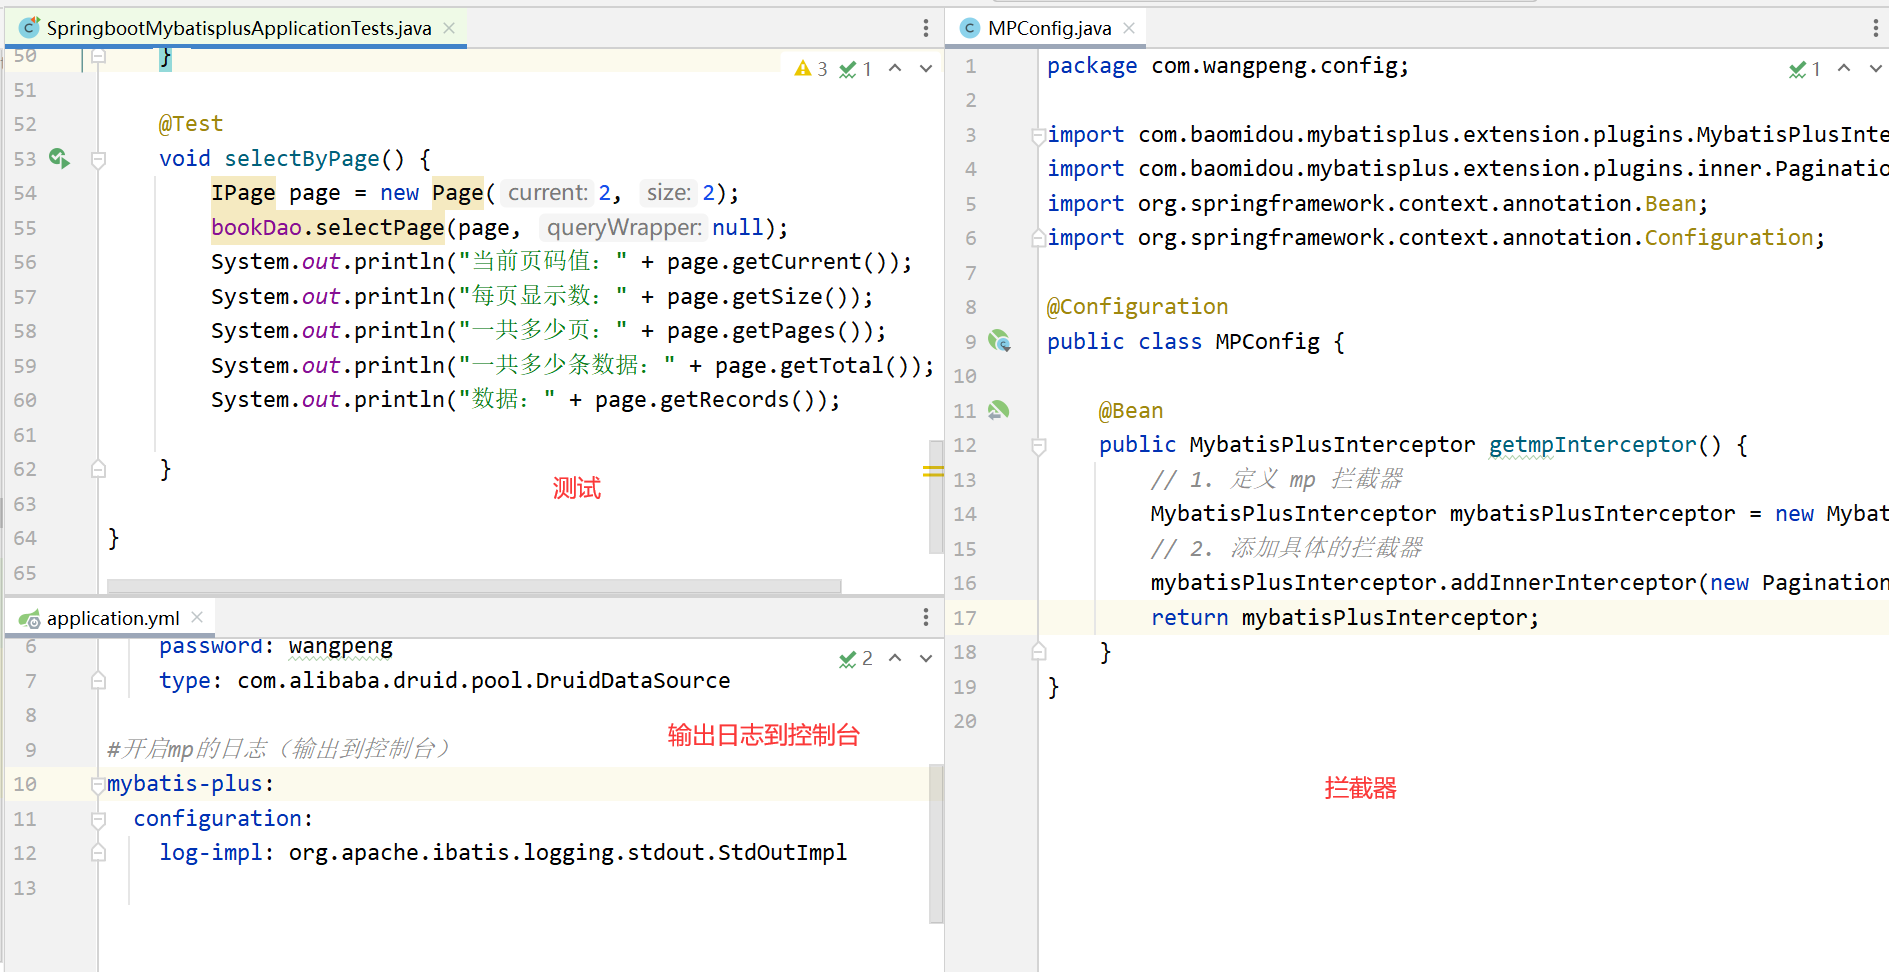Collapse the selectByPage method fold marker

coord(98,159)
